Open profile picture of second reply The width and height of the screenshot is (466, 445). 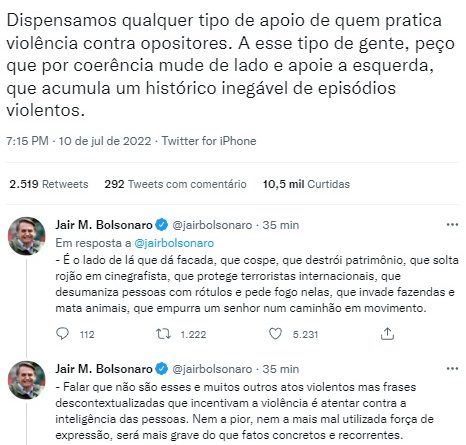tap(27, 380)
